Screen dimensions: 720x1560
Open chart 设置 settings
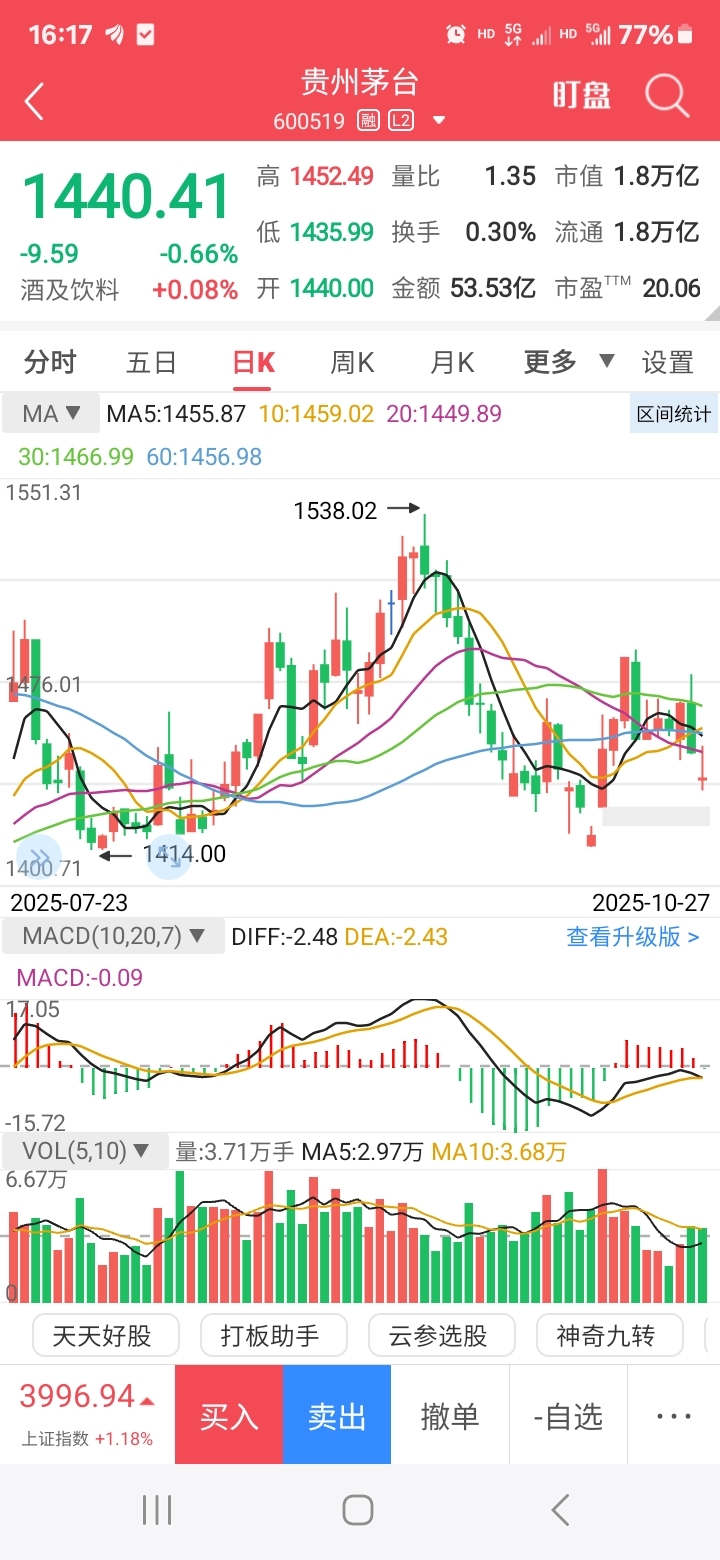click(x=668, y=362)
